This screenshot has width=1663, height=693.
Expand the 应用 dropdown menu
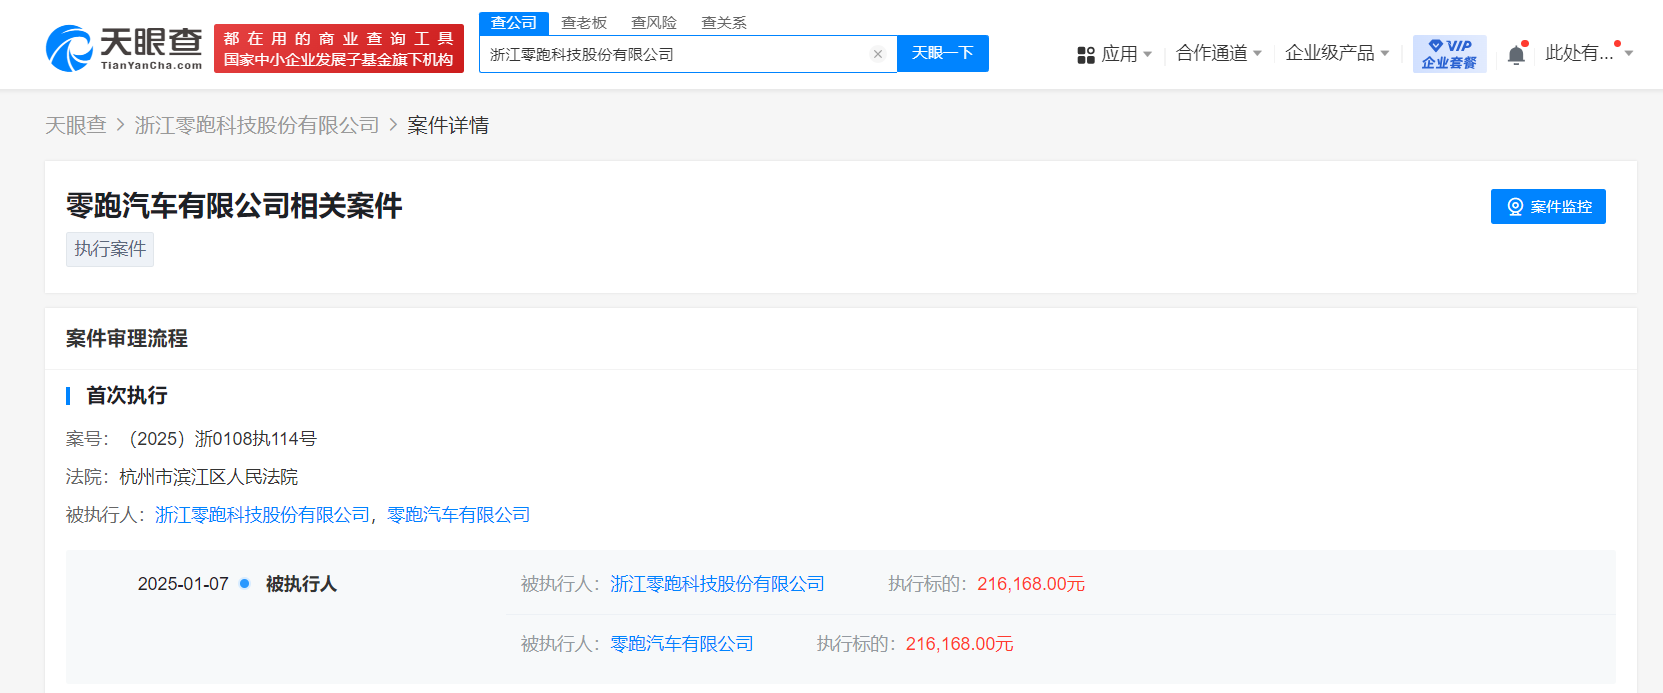[1127, 54]
